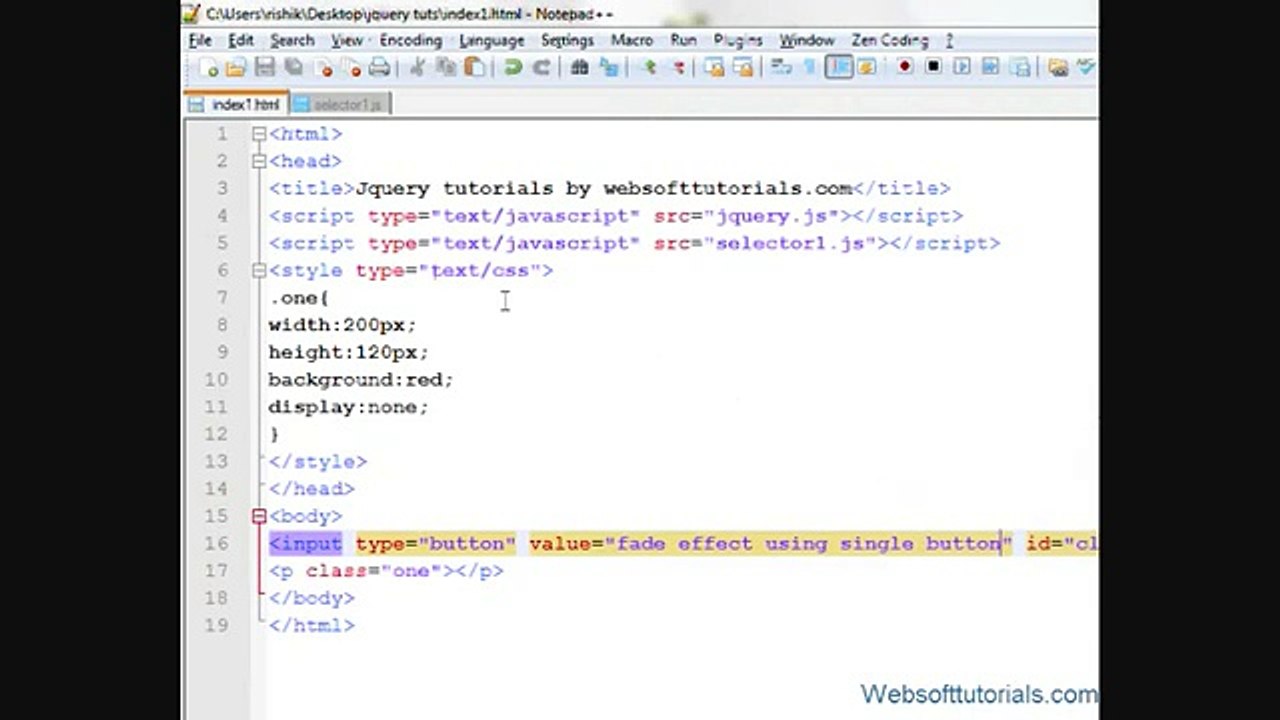Collapse the style block fold on line 6
Image resolution: width=1280 pixels, height=720 pixels.
pyautogui.click(x=259, y=270)
